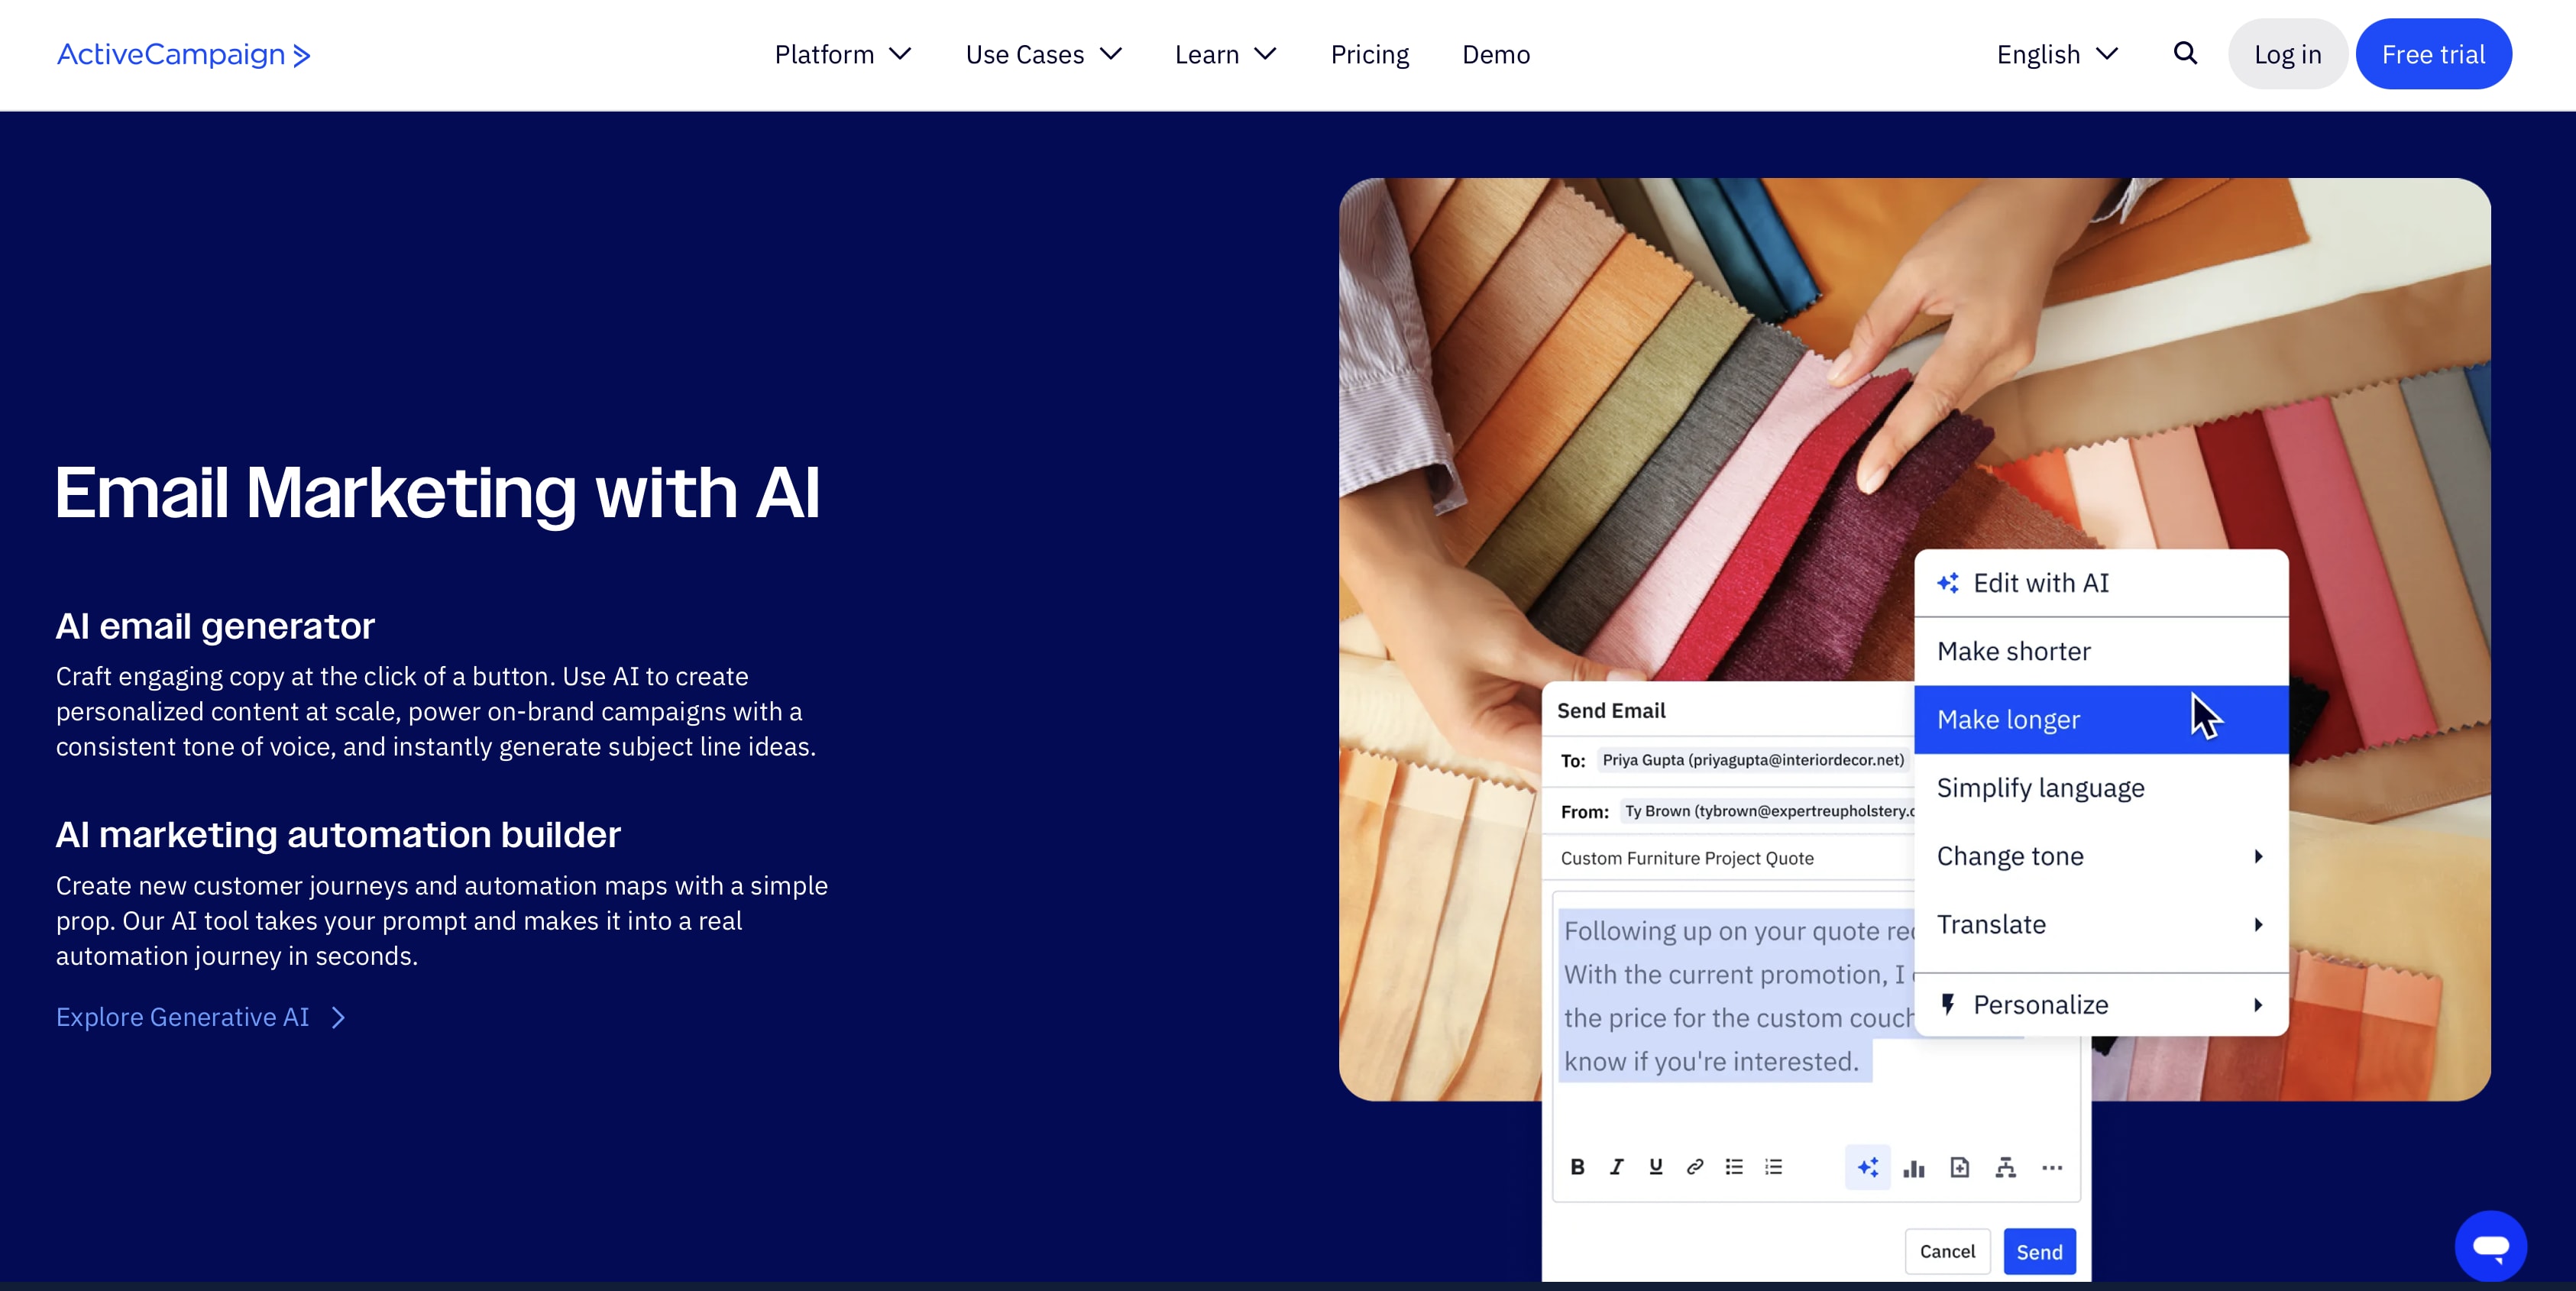Screen dimensions: 2576x1291
Task: Toggle italic formatting in email editor
Action: pos(1616,1167)
